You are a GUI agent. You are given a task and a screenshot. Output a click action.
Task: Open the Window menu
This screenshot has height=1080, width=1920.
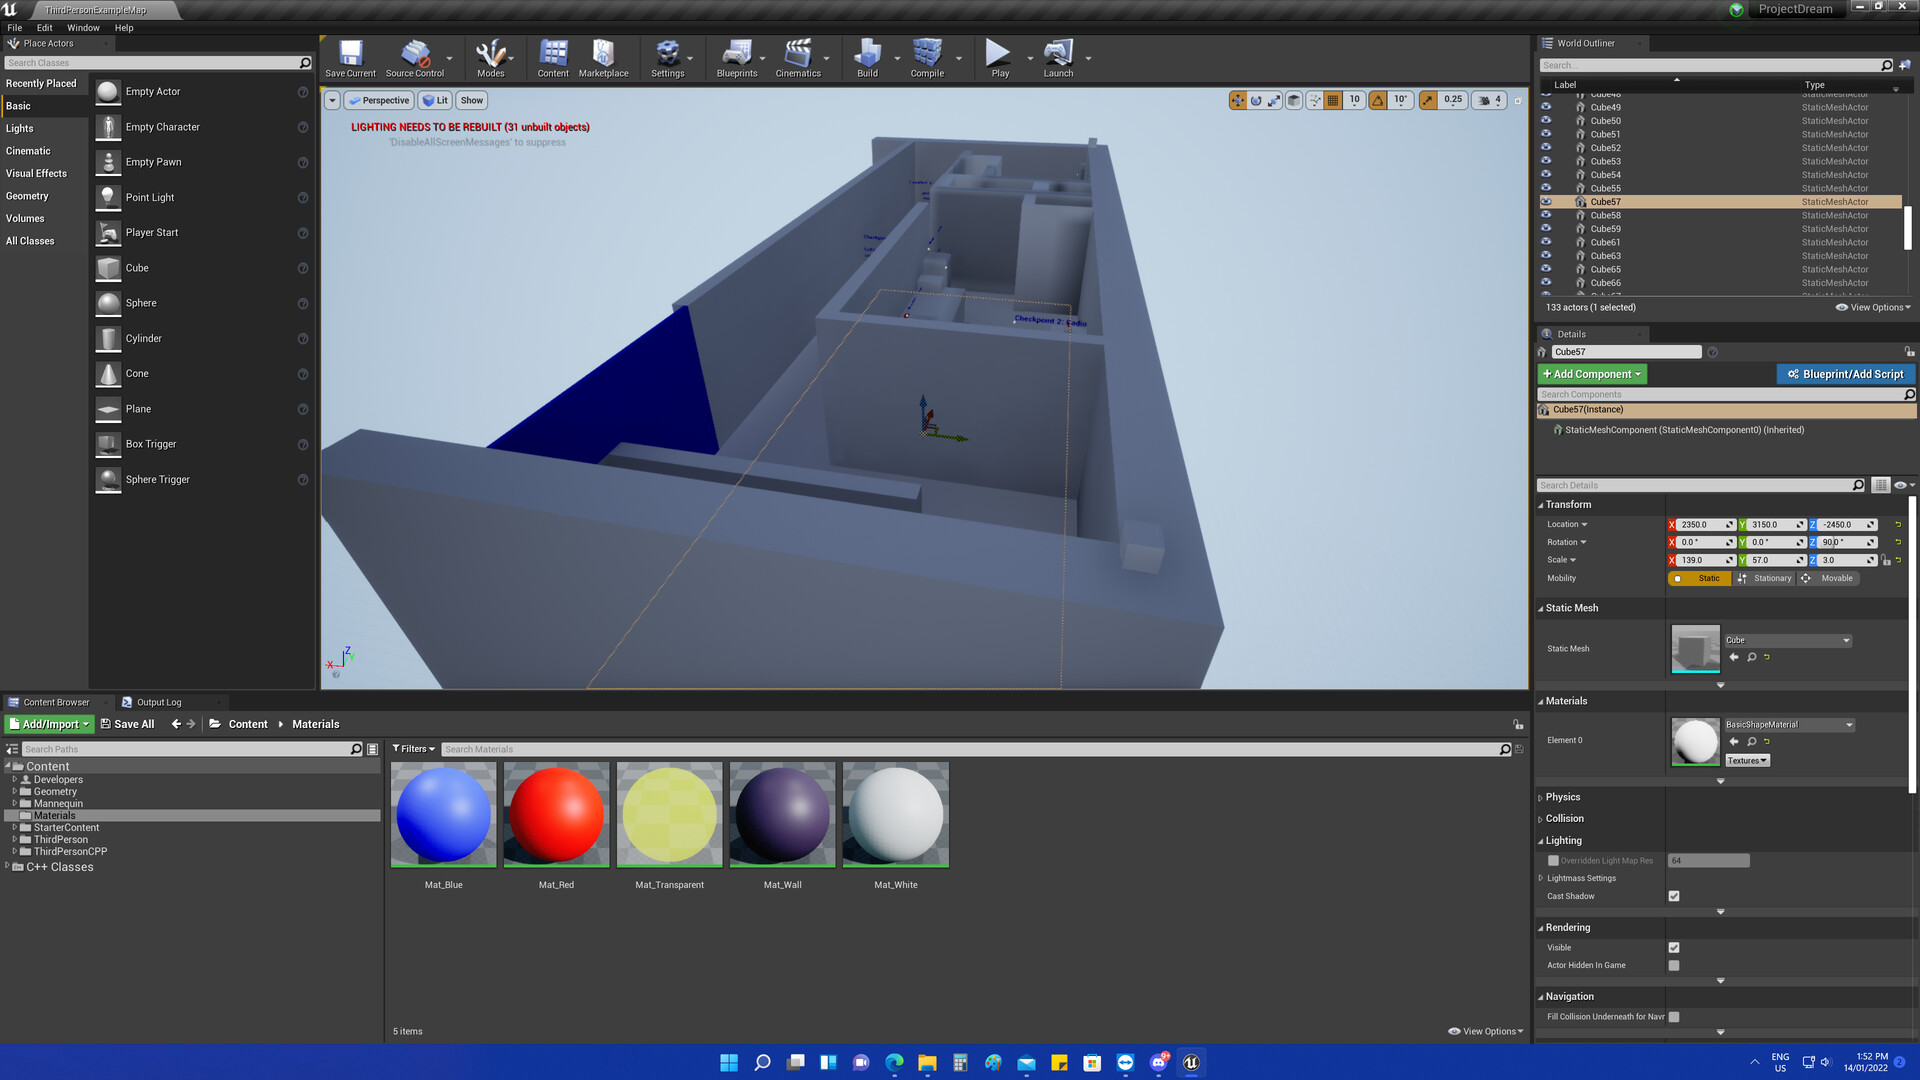(83, 28)
